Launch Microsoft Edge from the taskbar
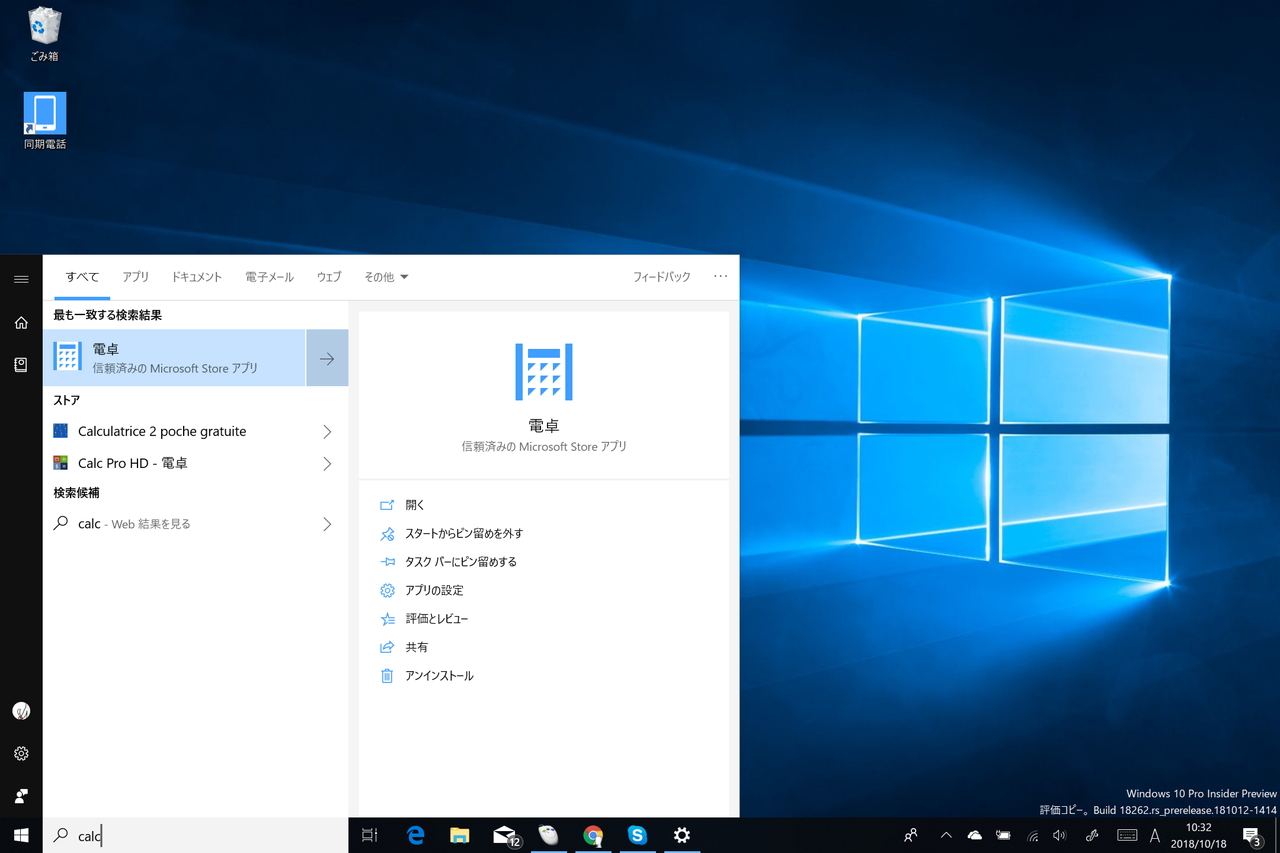 (x=415, y=836)
